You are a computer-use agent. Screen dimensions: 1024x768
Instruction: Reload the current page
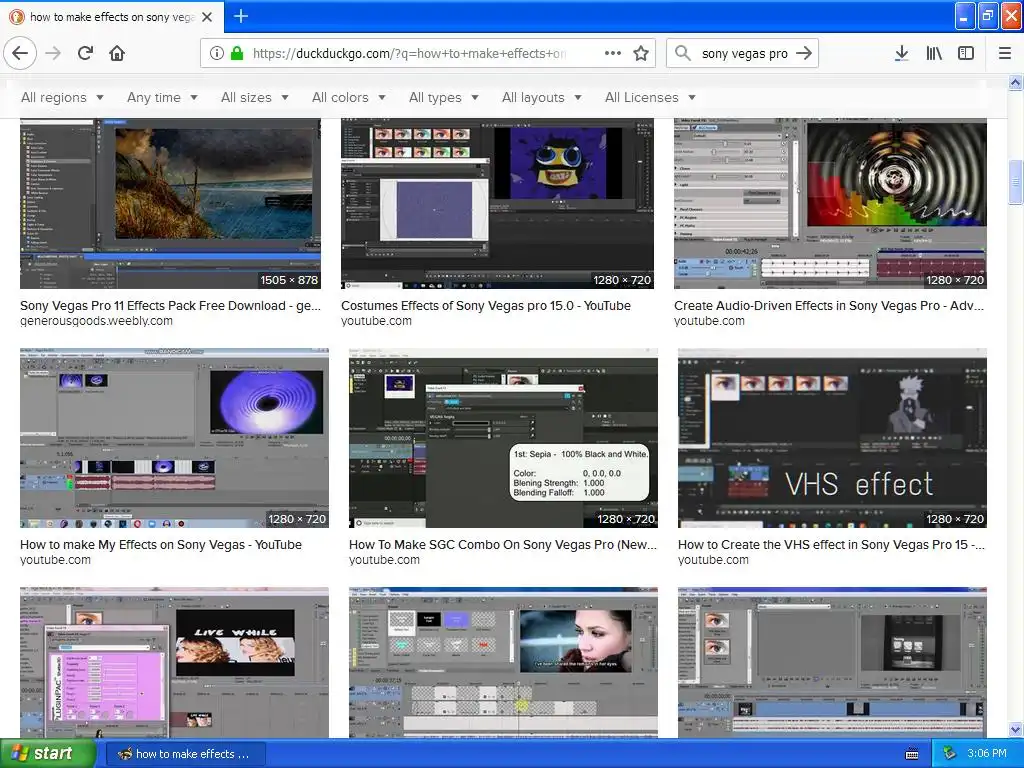[85, 53]
